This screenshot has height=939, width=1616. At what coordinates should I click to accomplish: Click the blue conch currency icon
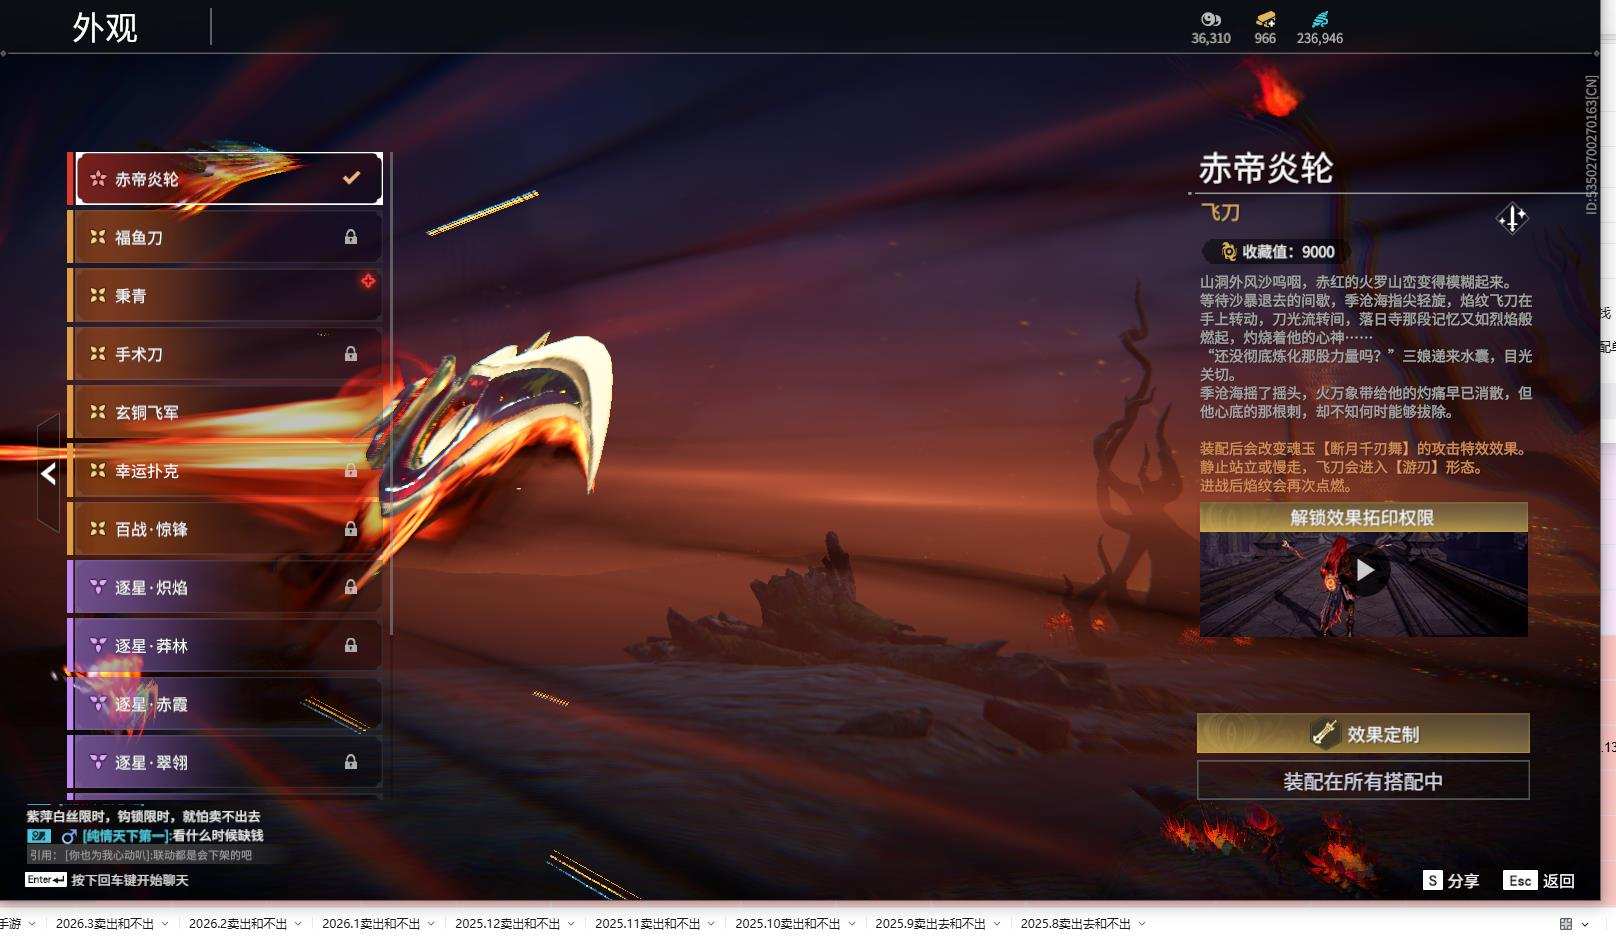click(x=1322, y=18)
